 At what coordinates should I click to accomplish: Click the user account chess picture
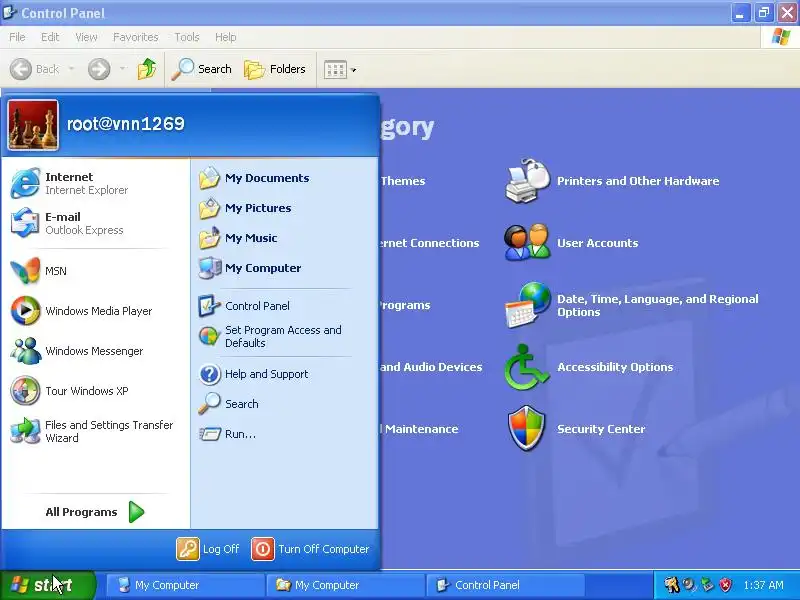click(x=33, y=125)
